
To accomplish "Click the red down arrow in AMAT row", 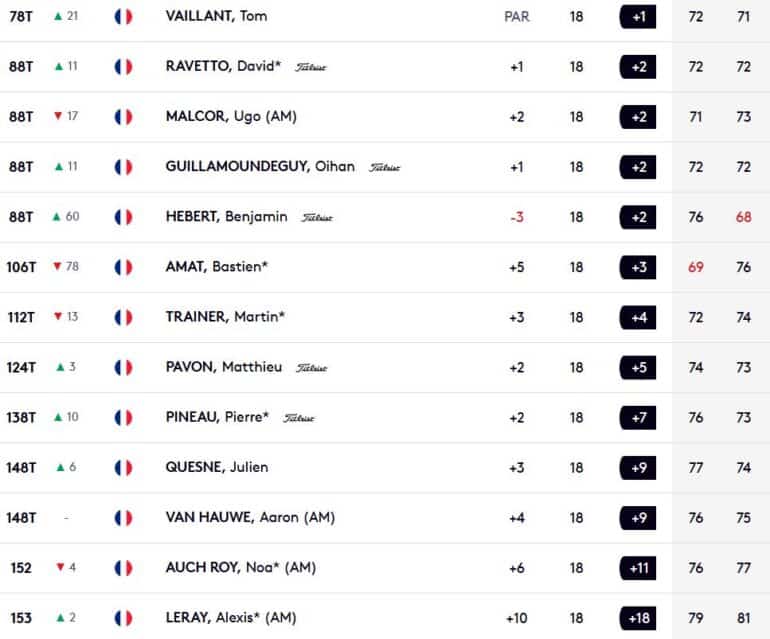I will [57, 266].
